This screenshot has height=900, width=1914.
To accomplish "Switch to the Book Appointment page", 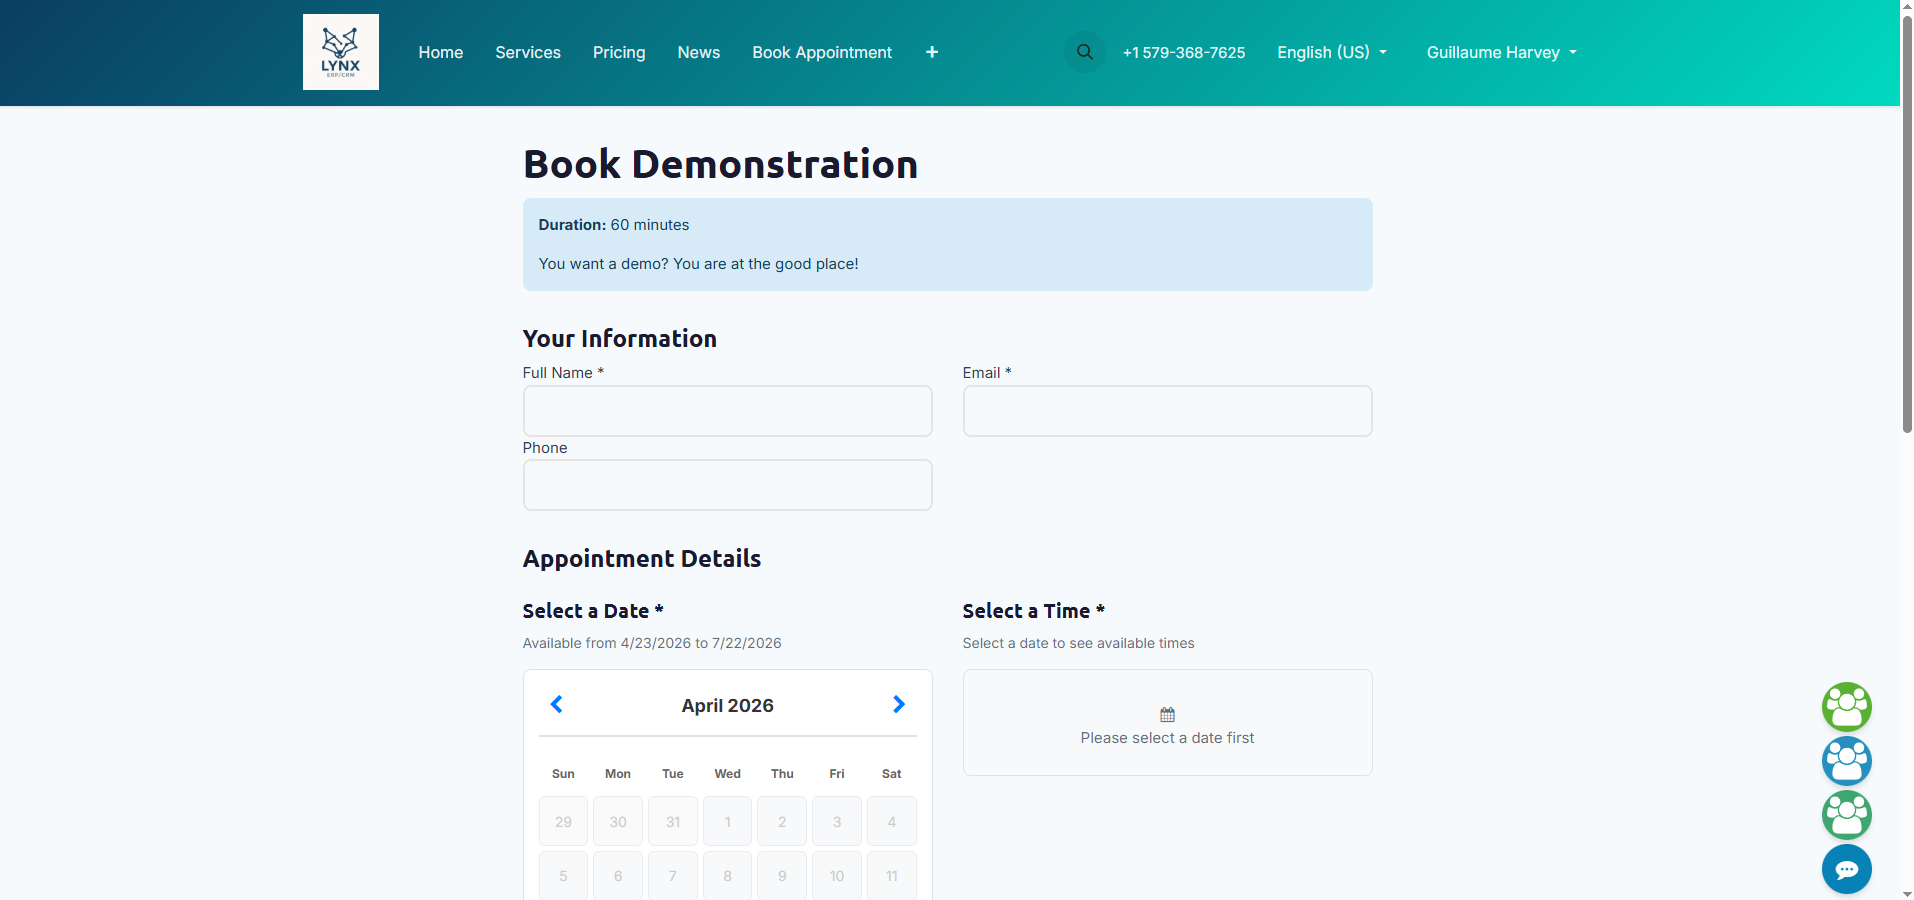I will 821,52.
